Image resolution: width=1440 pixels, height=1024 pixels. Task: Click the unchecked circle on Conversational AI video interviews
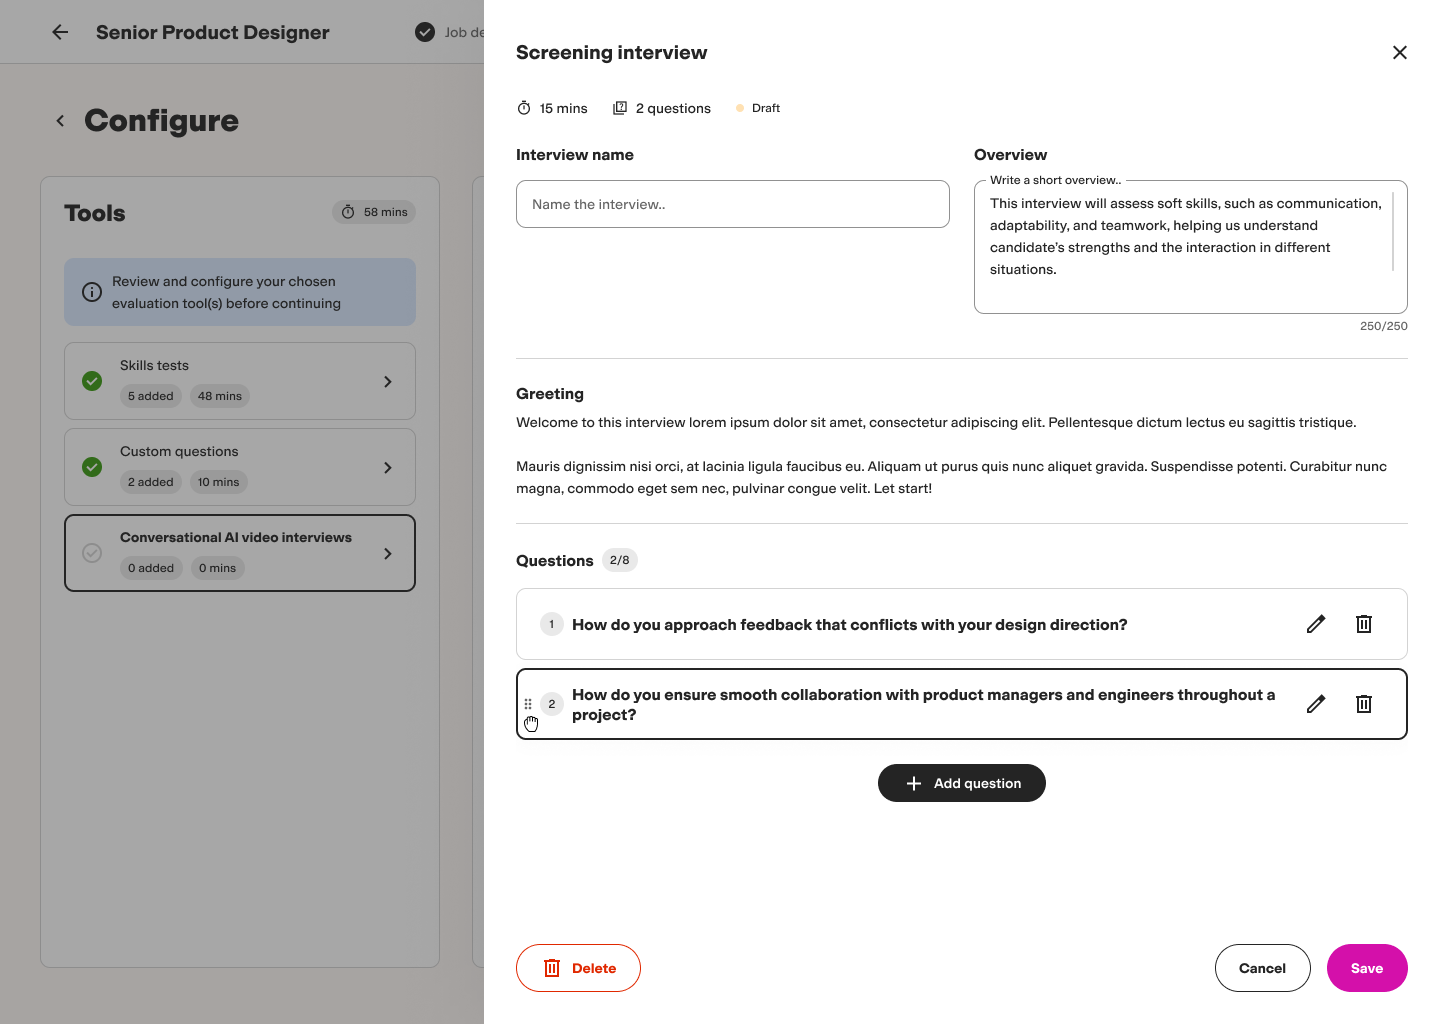(92, 553)
